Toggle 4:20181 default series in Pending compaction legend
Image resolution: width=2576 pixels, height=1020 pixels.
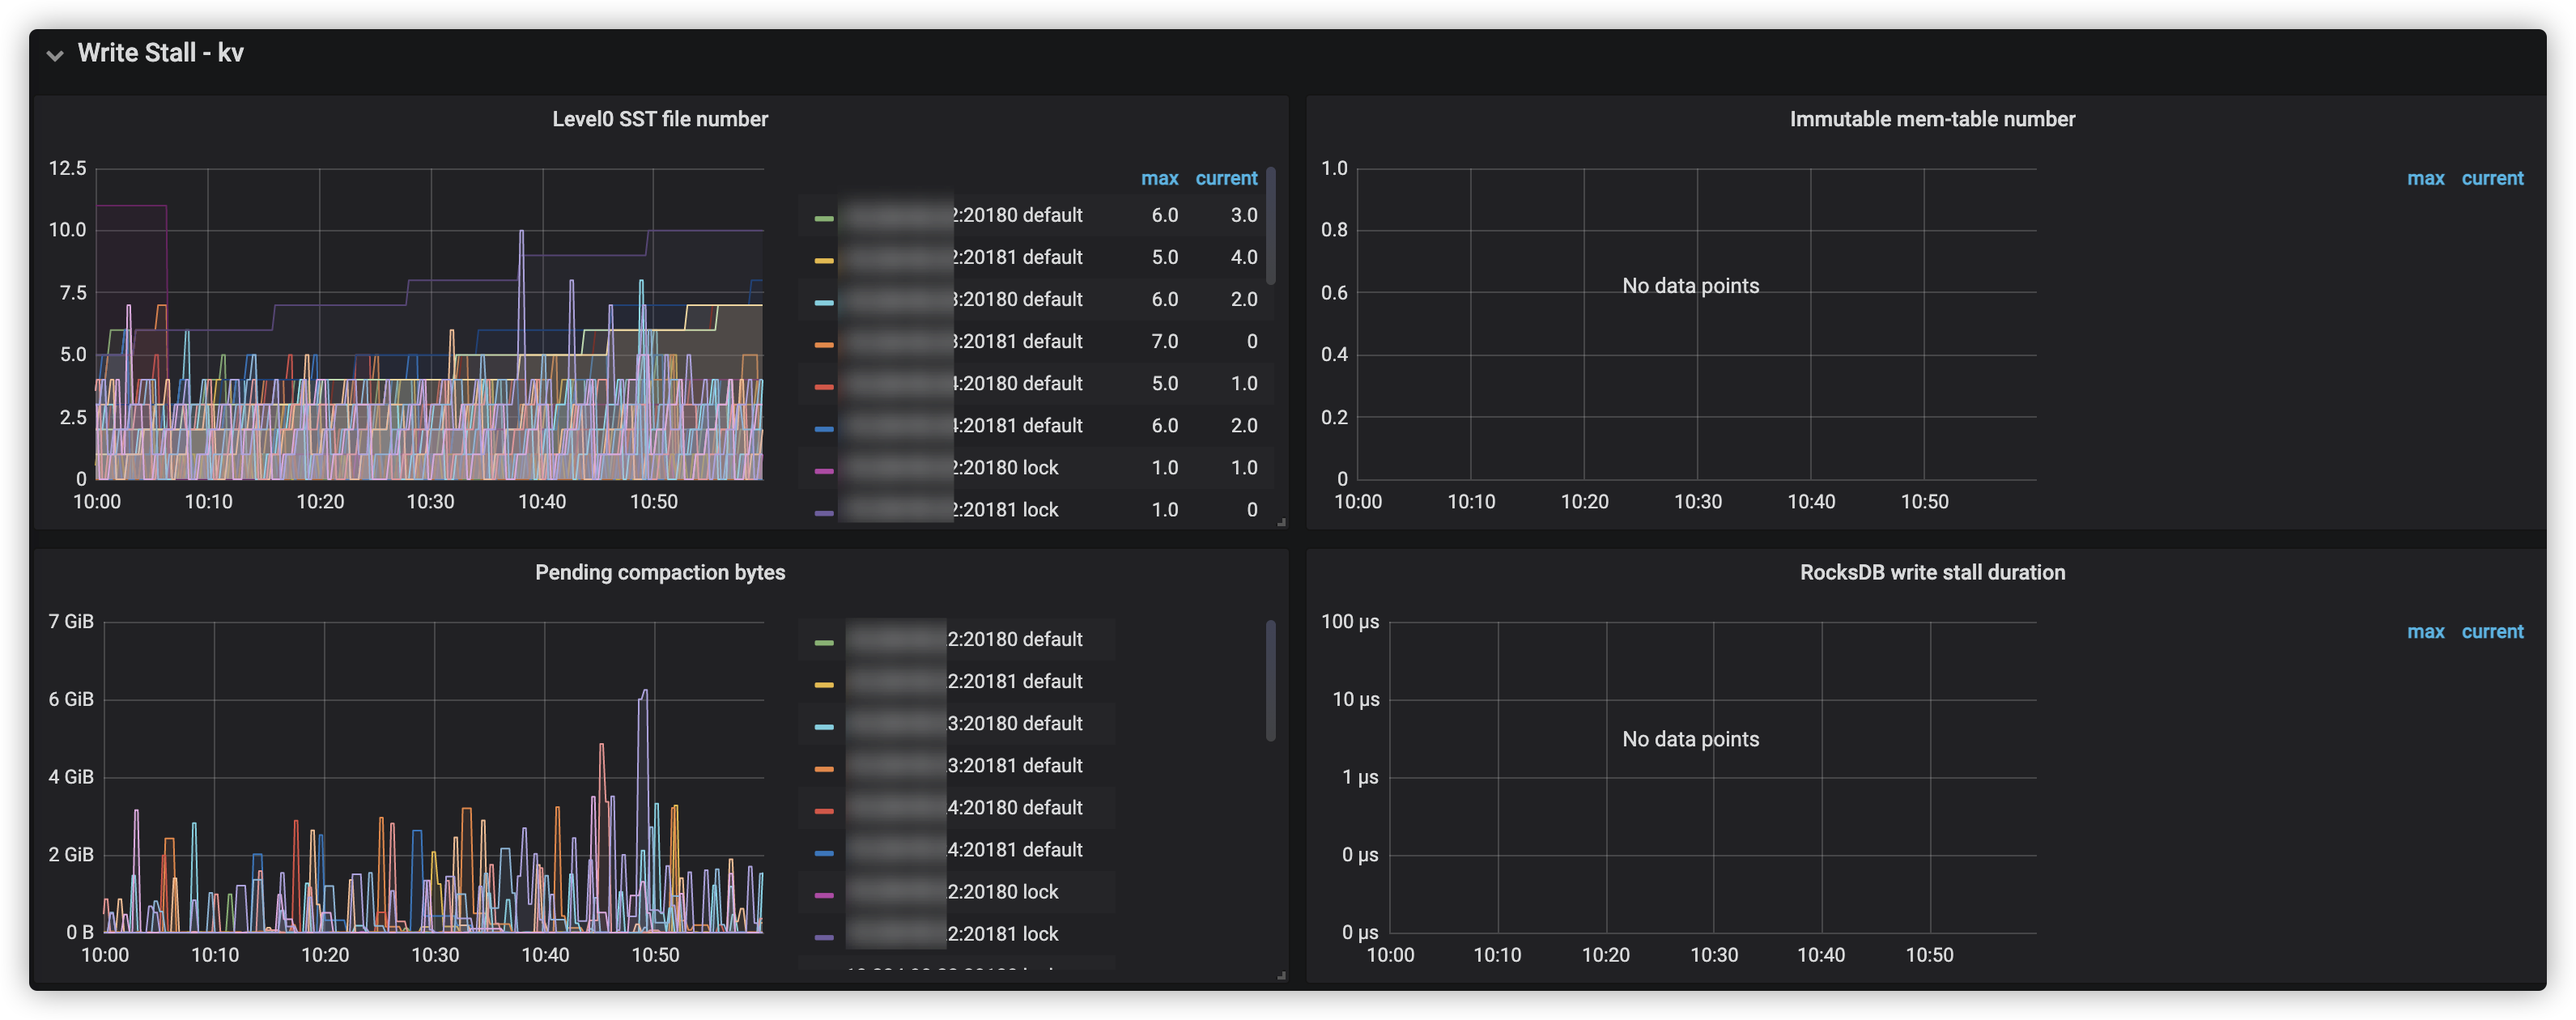click(x=1014, y=849)
